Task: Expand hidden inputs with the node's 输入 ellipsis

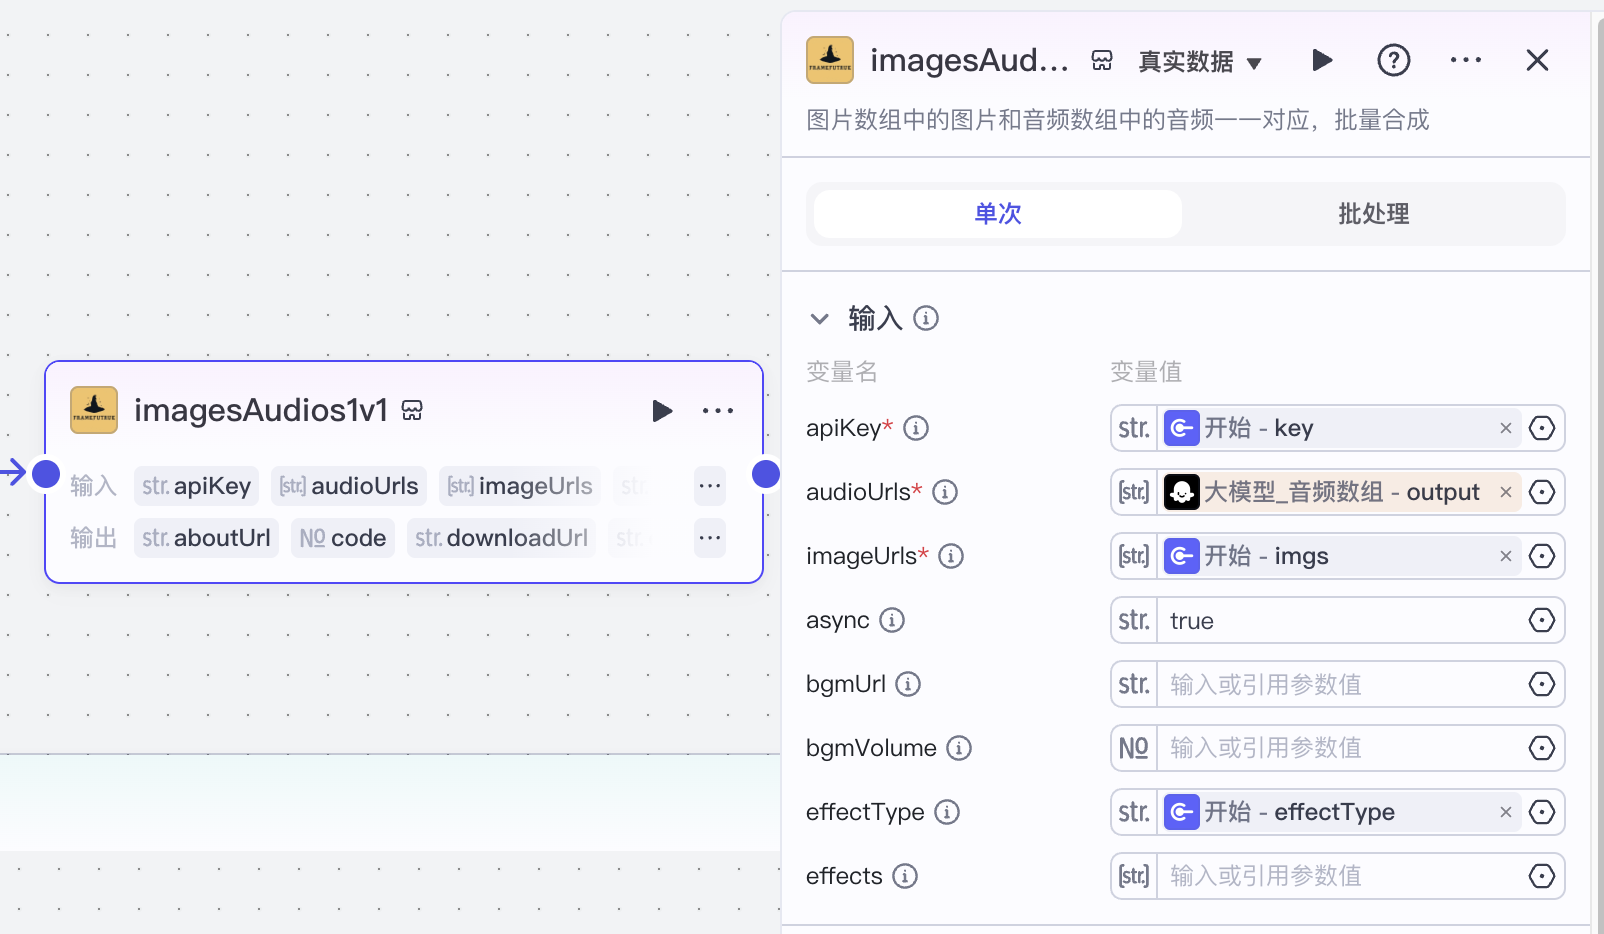Action: (710, 485)
